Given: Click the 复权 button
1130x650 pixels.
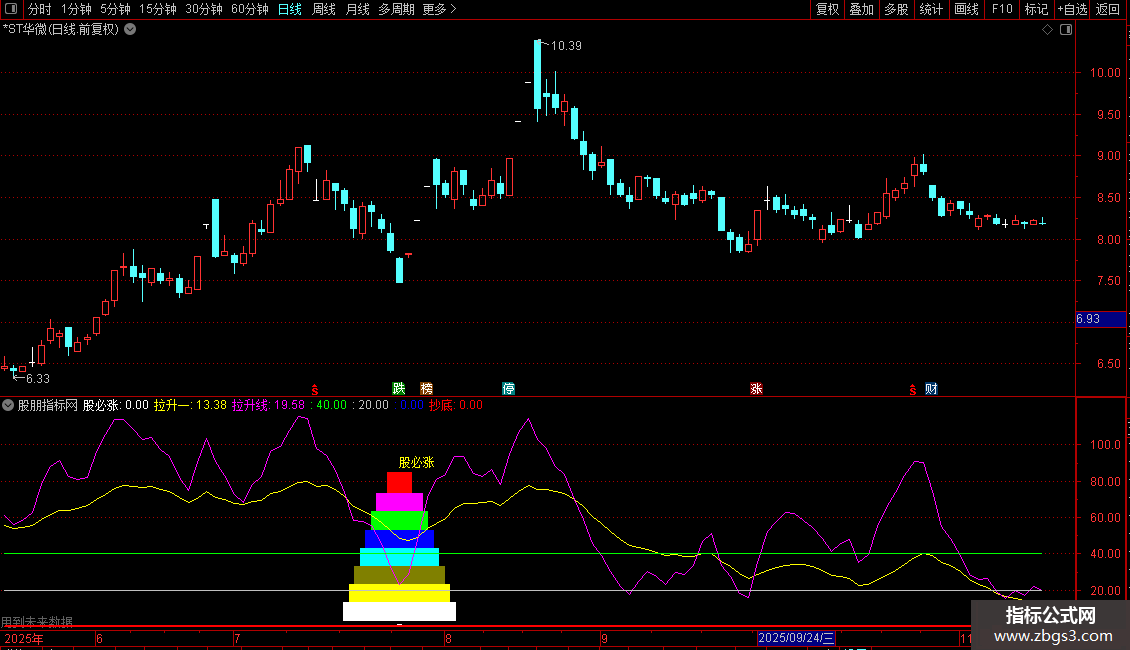Looking at the screenshot, I should [827, 10].
